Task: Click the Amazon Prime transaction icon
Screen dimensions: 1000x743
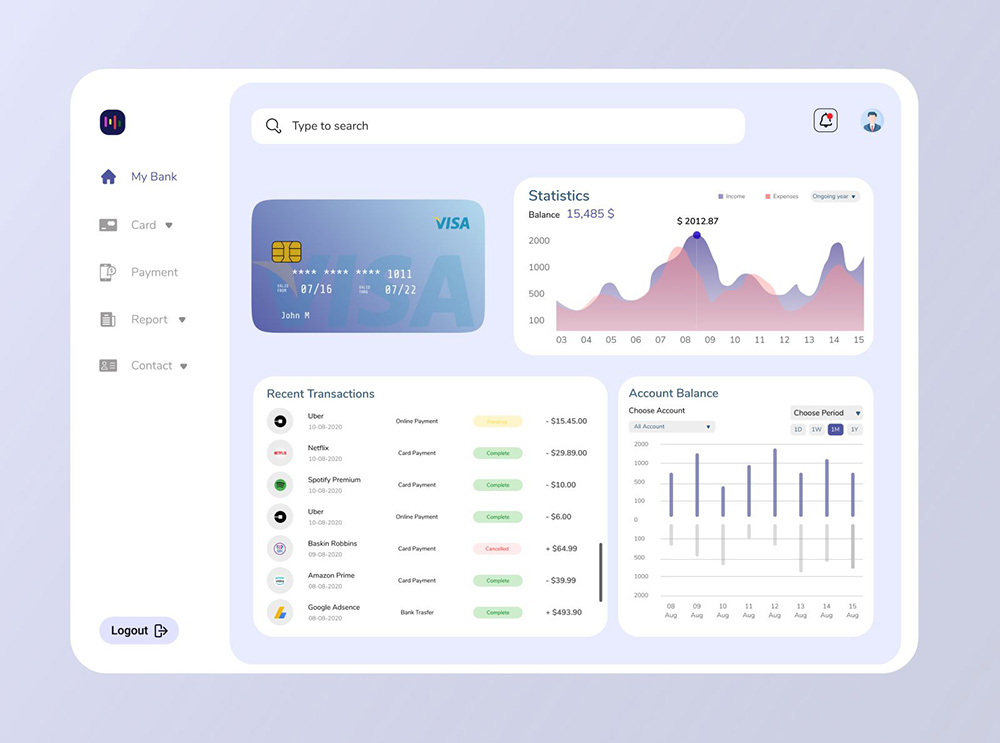Action: click(x=280, y=580)
